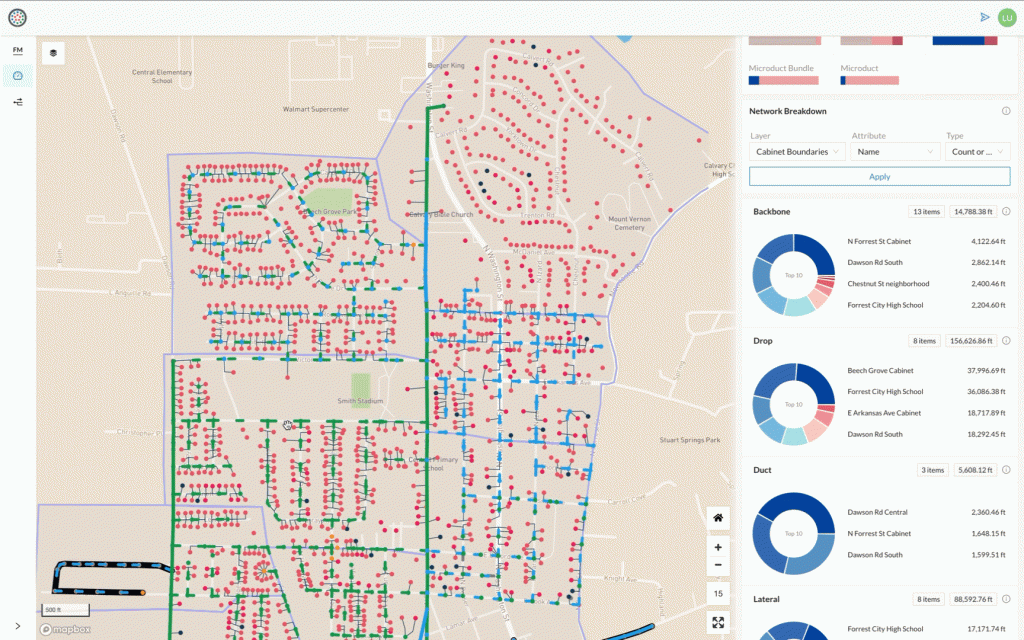The width and height of the screenshot is (1024, 640).
Task: Open the app logo in top-left corner
Action: click(18, 18)
